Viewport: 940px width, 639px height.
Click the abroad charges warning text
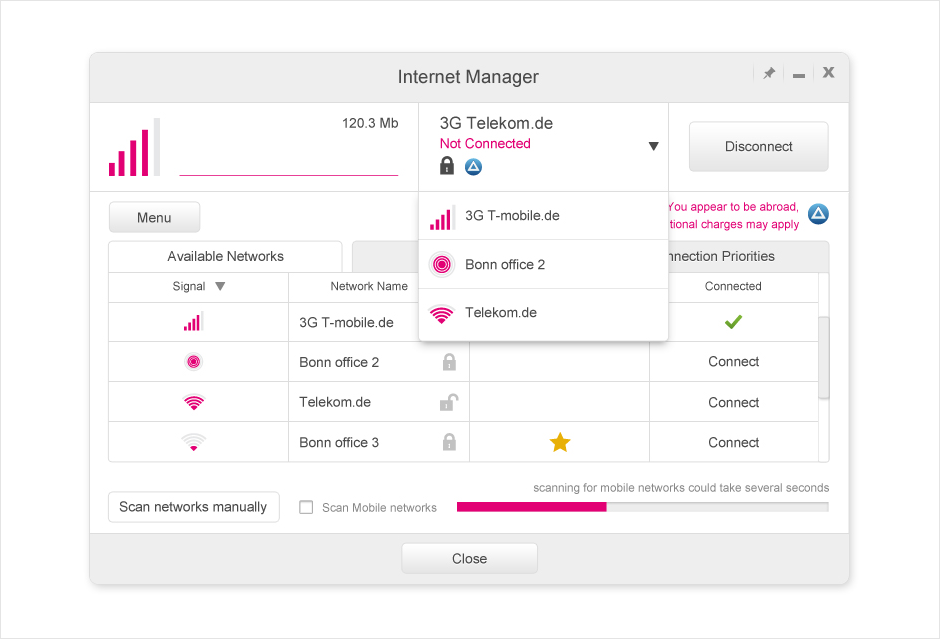(734, 216)
